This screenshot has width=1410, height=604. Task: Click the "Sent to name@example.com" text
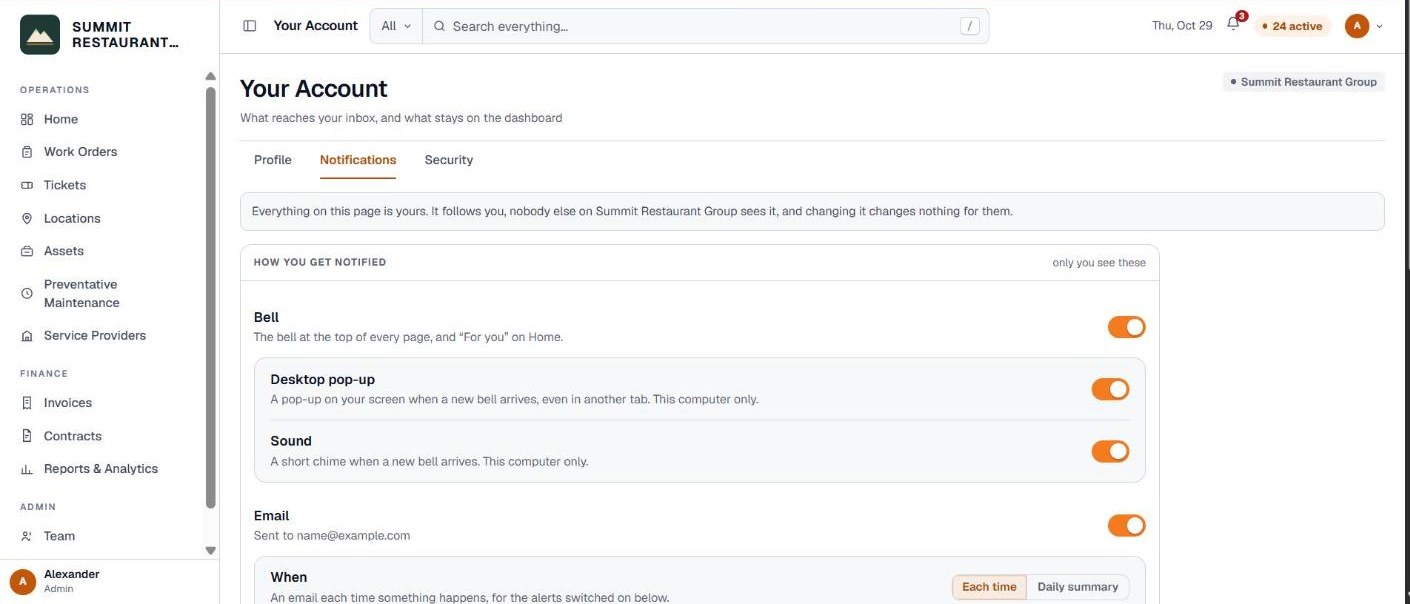pyautogui.click(x=332, y=536)
